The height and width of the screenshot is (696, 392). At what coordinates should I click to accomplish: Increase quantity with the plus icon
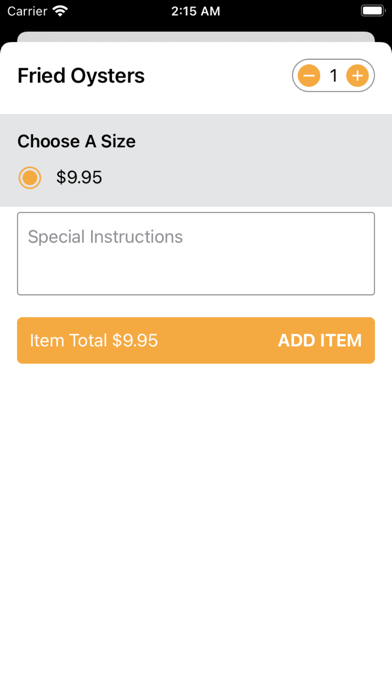(x=357, y=76)
